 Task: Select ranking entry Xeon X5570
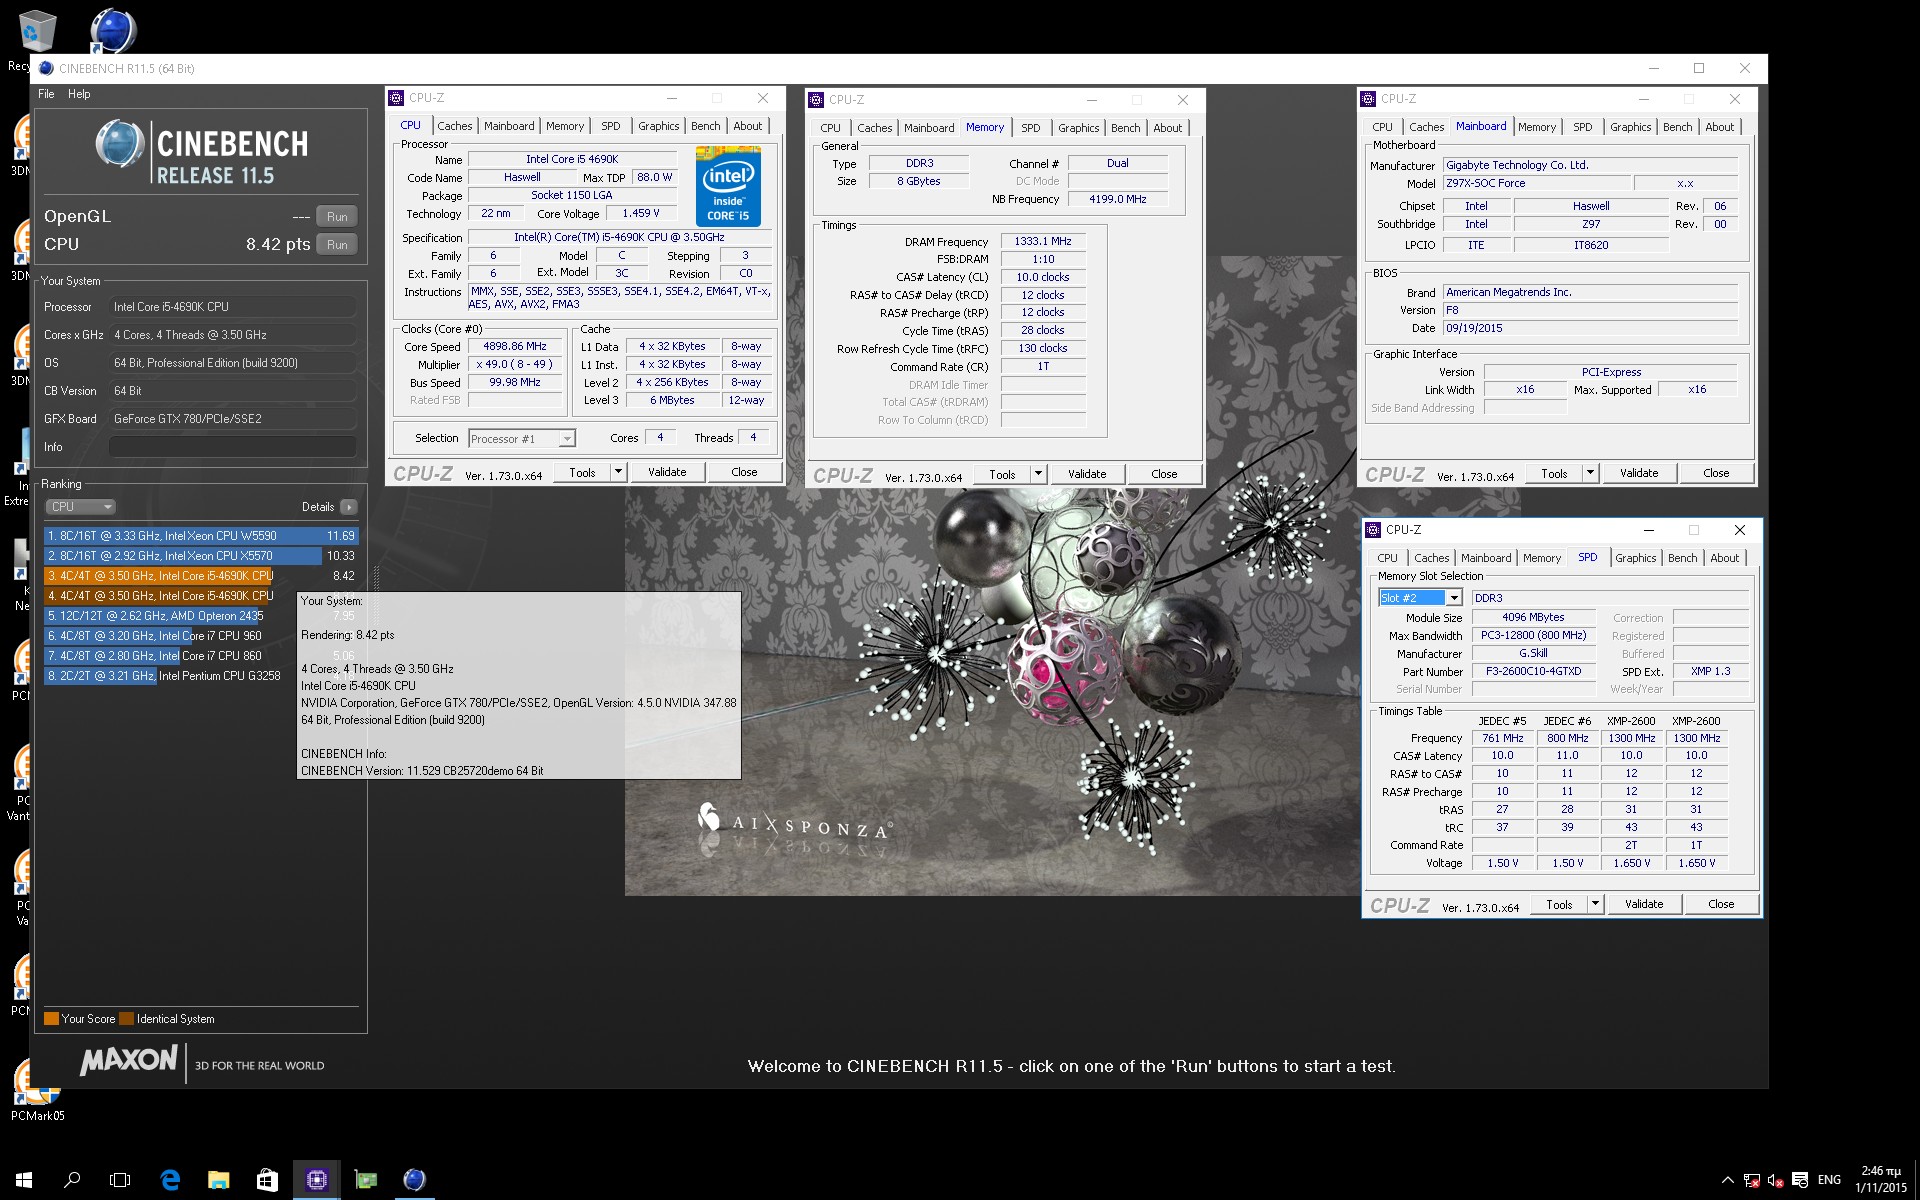(200, 556)
